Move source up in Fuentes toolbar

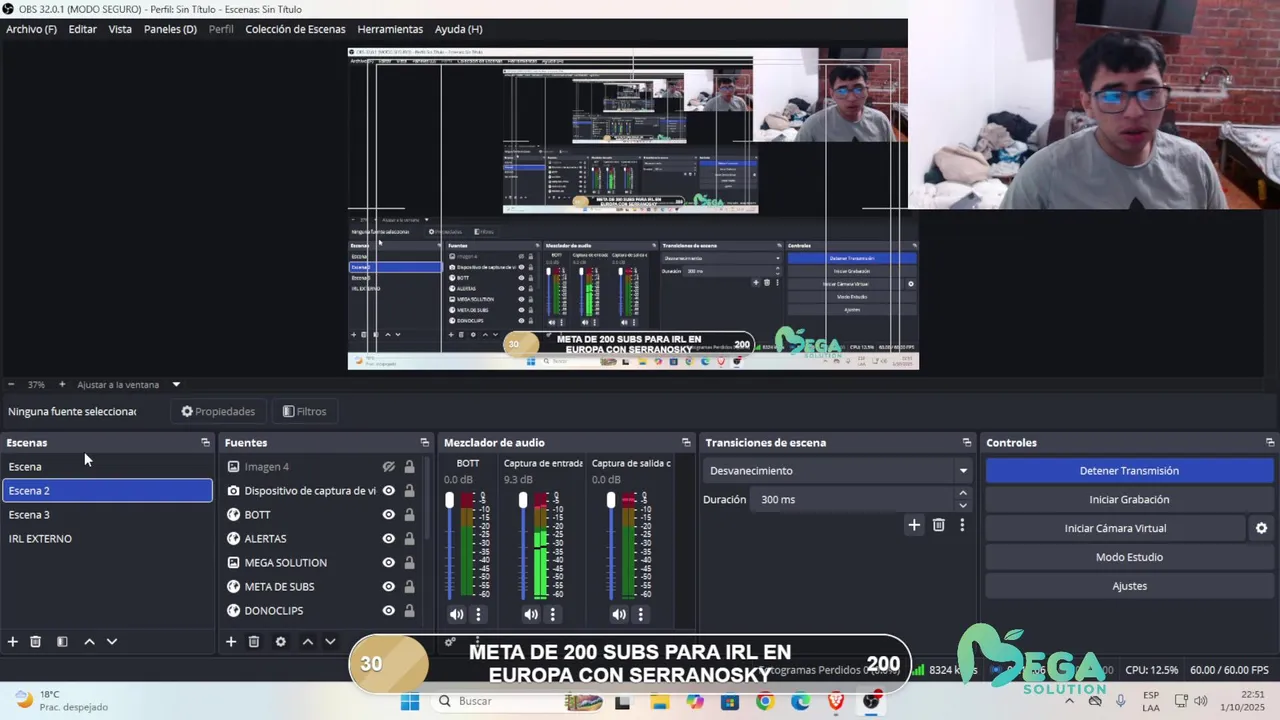tap(308, 642)
